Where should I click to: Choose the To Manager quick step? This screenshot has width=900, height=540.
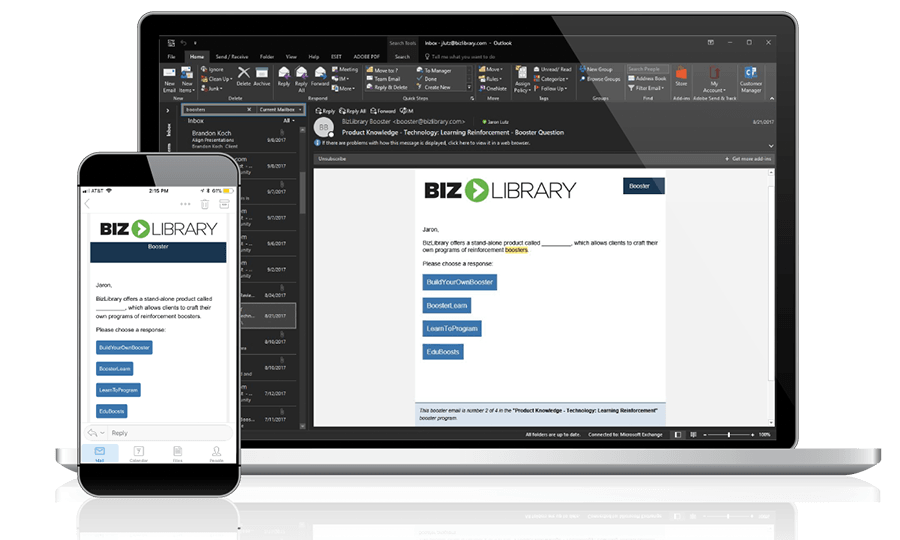click(435, 71)
